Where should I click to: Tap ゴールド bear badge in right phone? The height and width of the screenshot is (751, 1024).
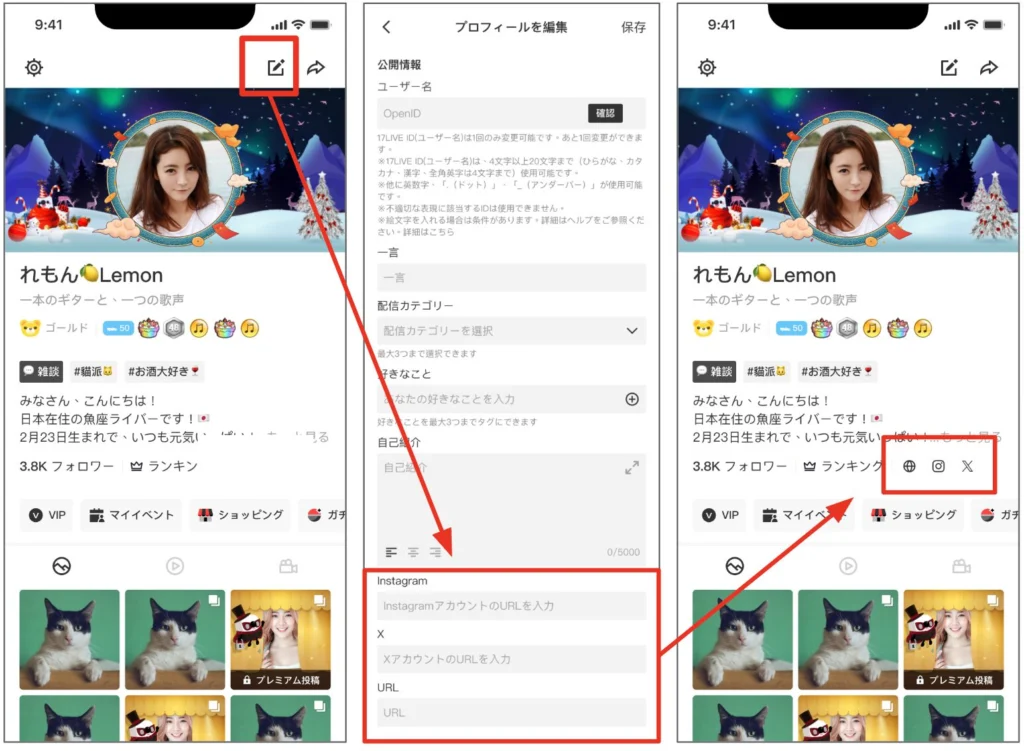pyautogui.click(x=728, y=328)
